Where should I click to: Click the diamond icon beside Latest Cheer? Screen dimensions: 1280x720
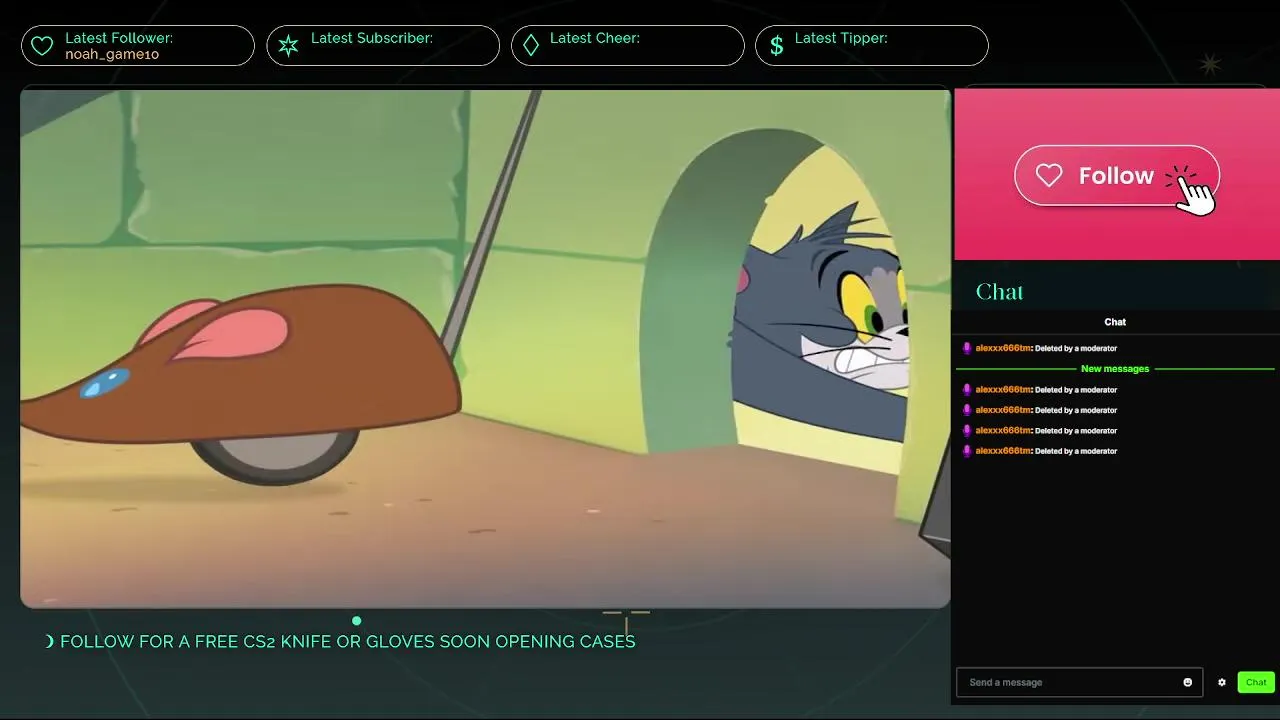531,46
